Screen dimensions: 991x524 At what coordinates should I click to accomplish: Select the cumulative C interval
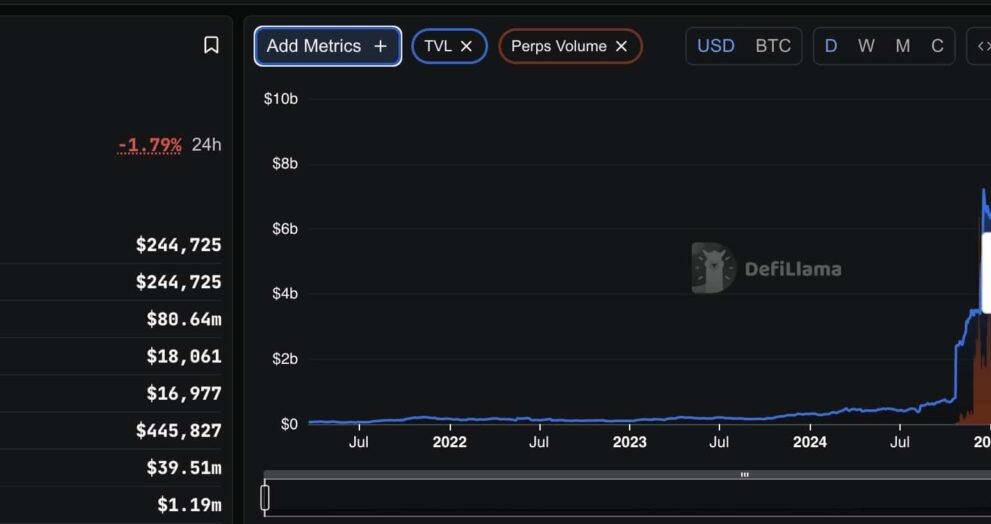coord(937,46)
